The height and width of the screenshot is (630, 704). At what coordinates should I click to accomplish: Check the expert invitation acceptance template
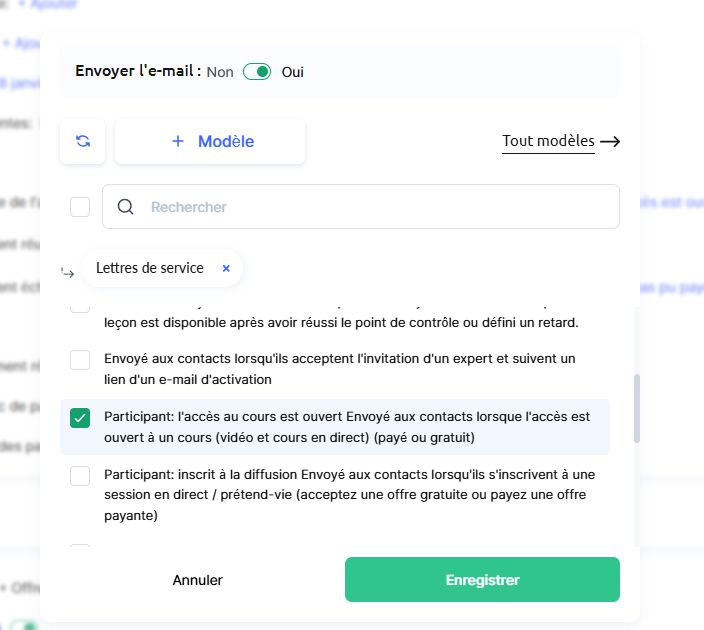pyautogui.click(x=80, y=360)
